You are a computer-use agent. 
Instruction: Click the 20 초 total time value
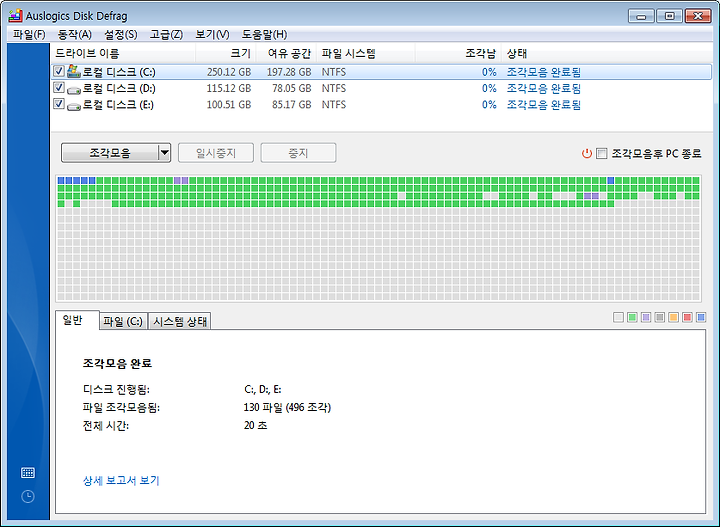coord(255,426)
